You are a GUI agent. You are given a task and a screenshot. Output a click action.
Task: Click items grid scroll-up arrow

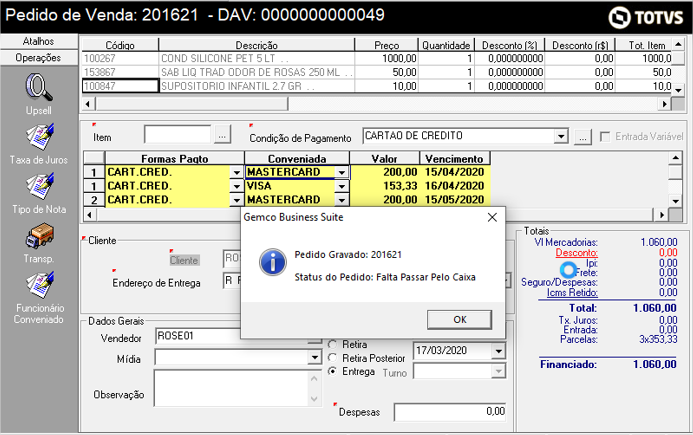tap(678, 45)
